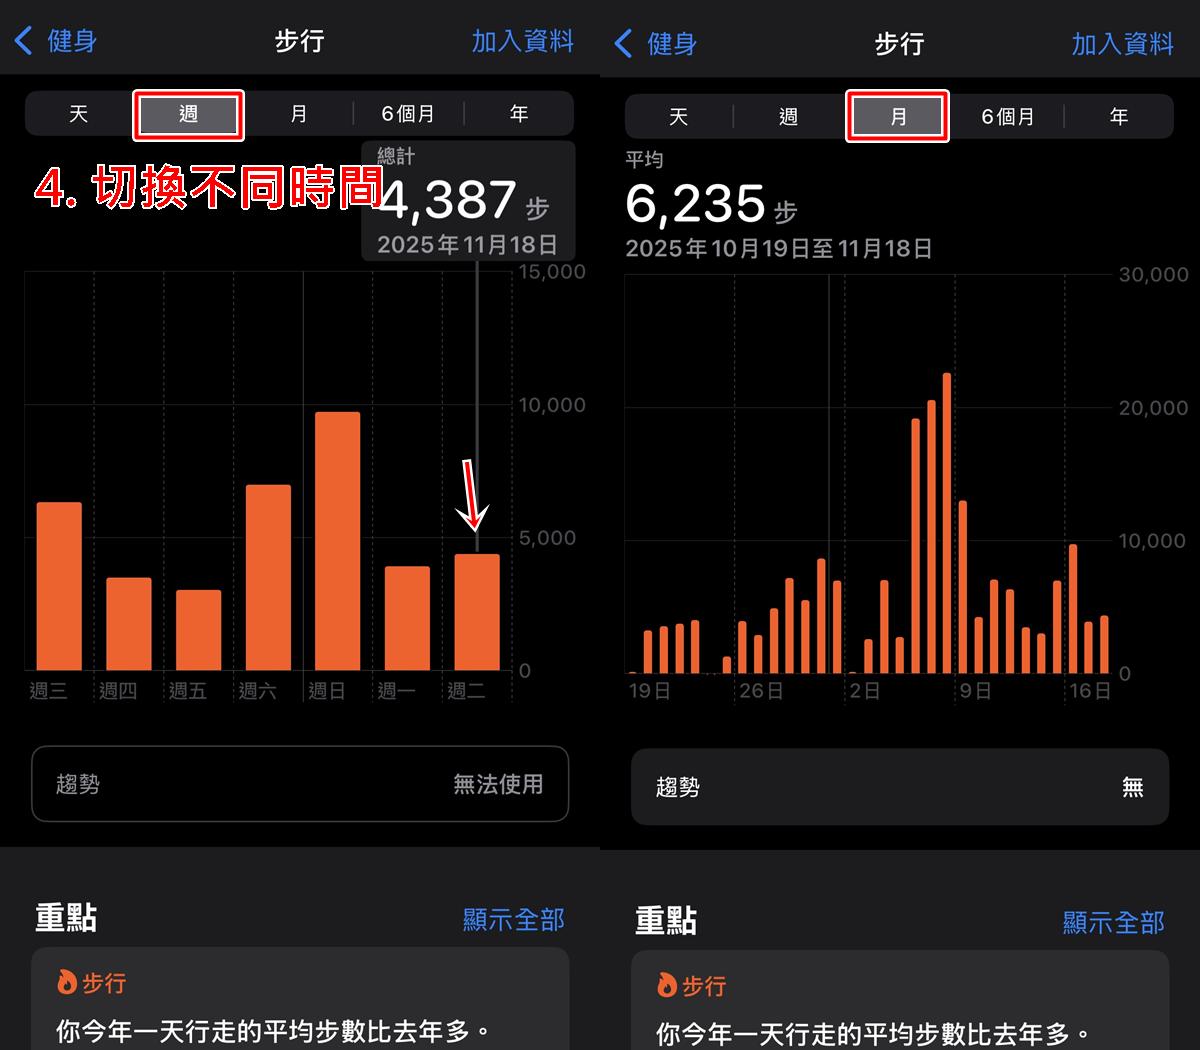Tap flame icon in left 重點 card
1200x1050 pixels.
point(67,983)
